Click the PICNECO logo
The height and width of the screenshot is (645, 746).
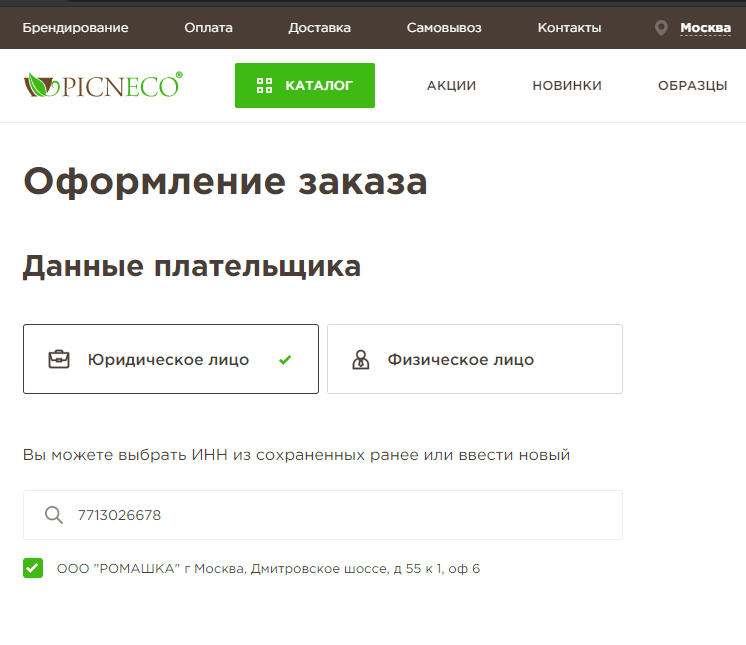point(103,85)
